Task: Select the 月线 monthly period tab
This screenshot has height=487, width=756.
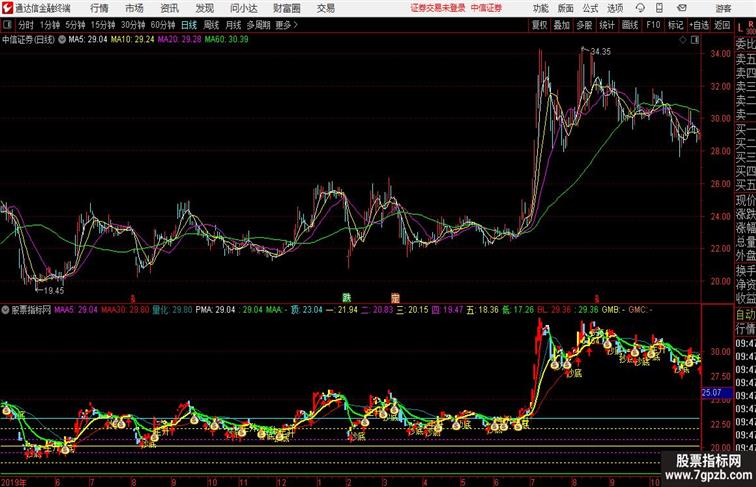Action: point(233,25)
